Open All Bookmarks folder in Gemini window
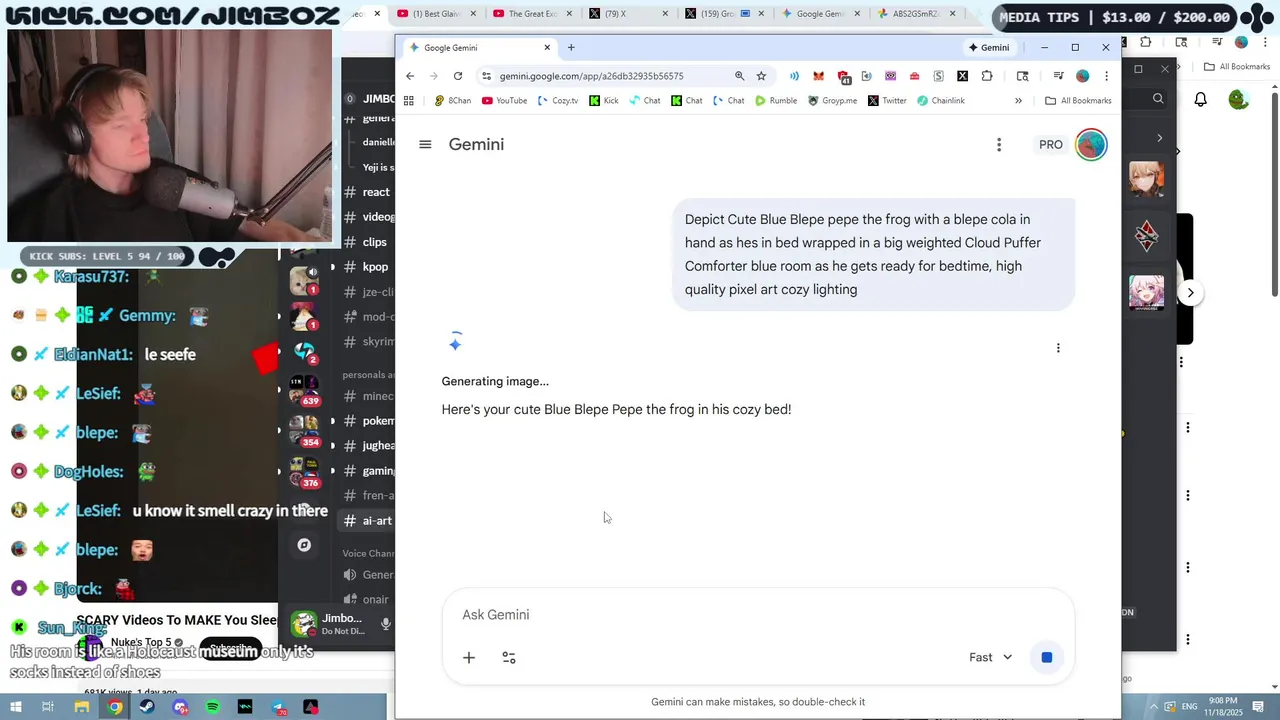This screenshot has width=1280, height=720. [1078, 101]
